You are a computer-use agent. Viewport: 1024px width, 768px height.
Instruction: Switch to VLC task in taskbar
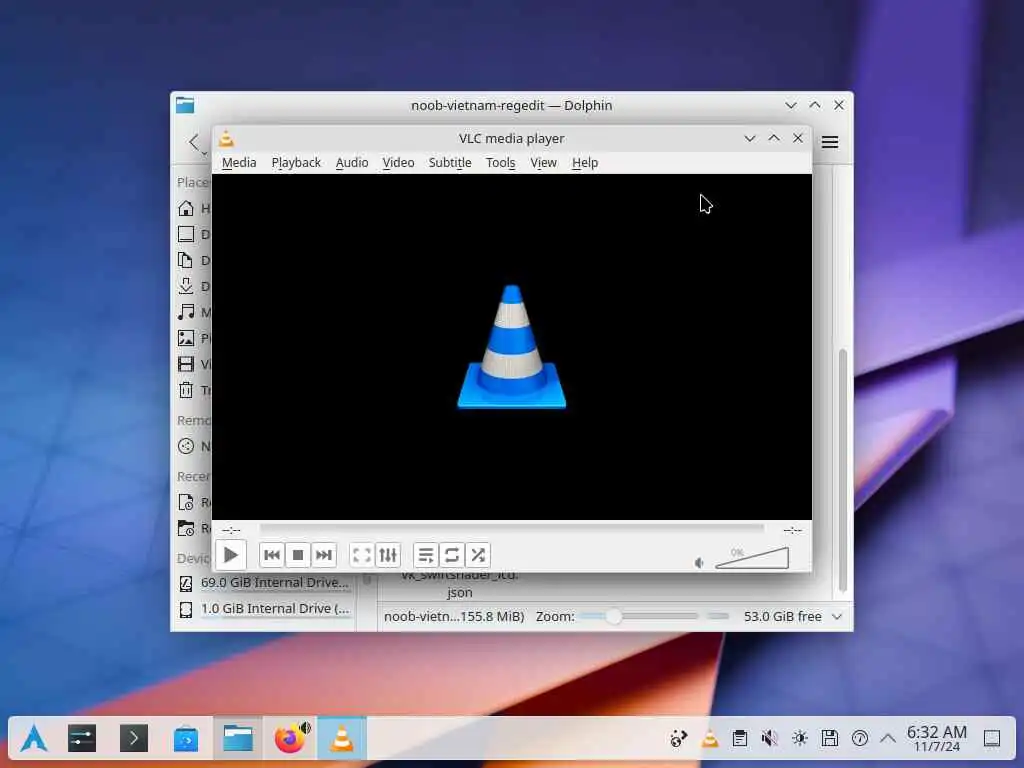(342, 739)
